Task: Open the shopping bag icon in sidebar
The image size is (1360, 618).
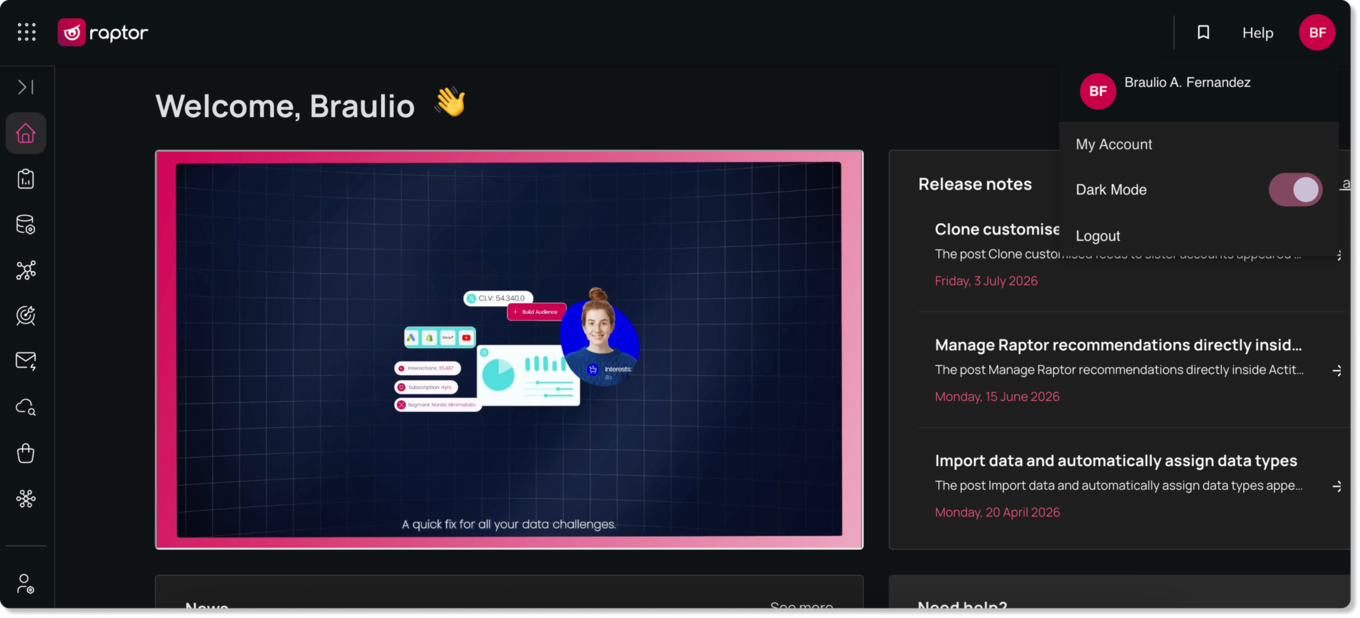Action: coord(26,453)
